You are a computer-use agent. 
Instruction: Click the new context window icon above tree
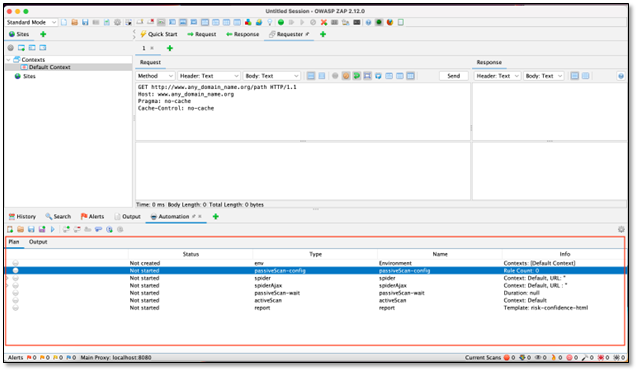point(21,48)
